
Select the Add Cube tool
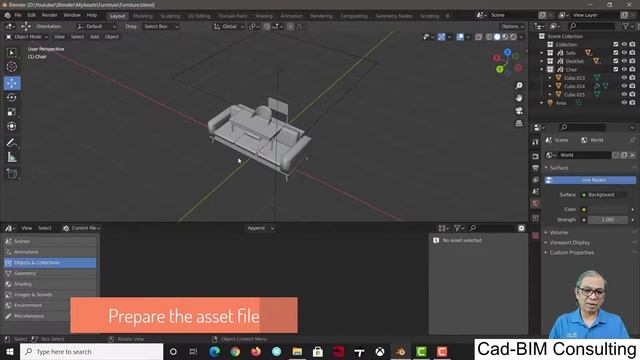pos(12,174)
